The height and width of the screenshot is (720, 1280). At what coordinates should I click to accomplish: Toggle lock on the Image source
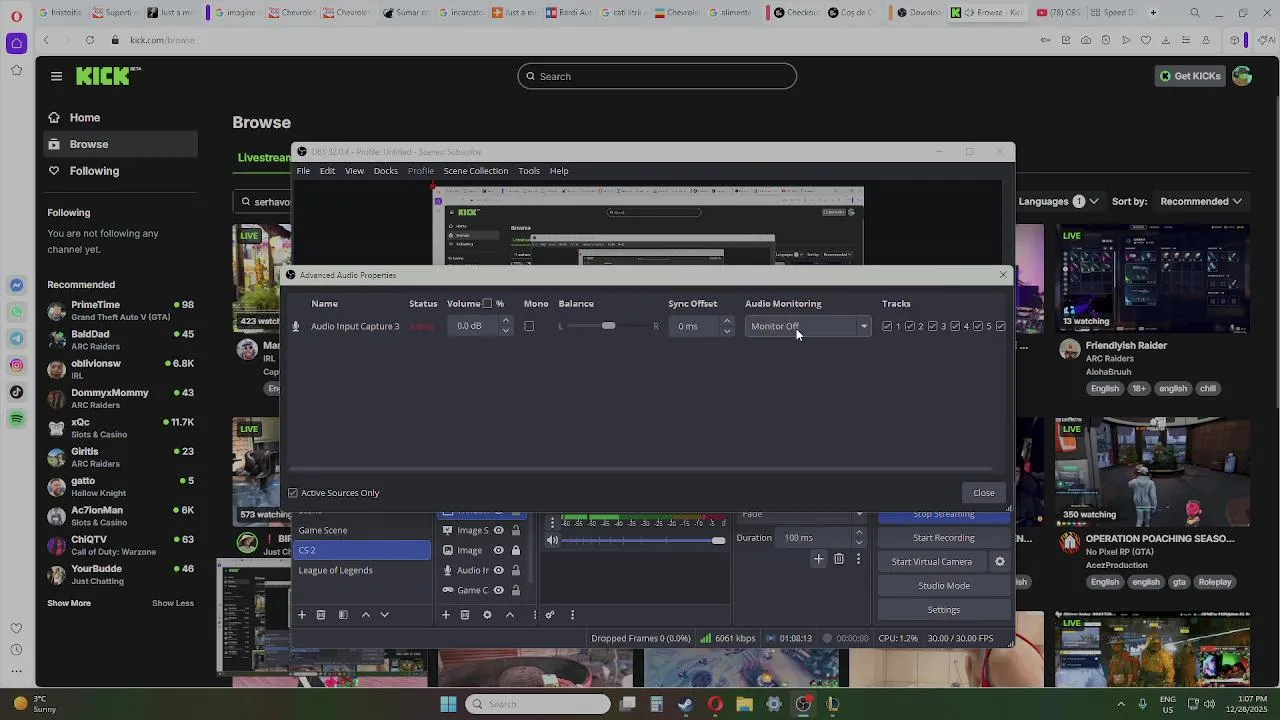coord(516,550)
